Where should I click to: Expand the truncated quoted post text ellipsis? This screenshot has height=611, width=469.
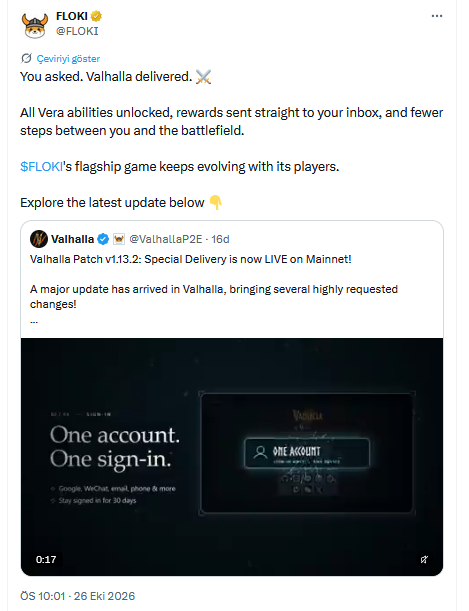(34, 322)
